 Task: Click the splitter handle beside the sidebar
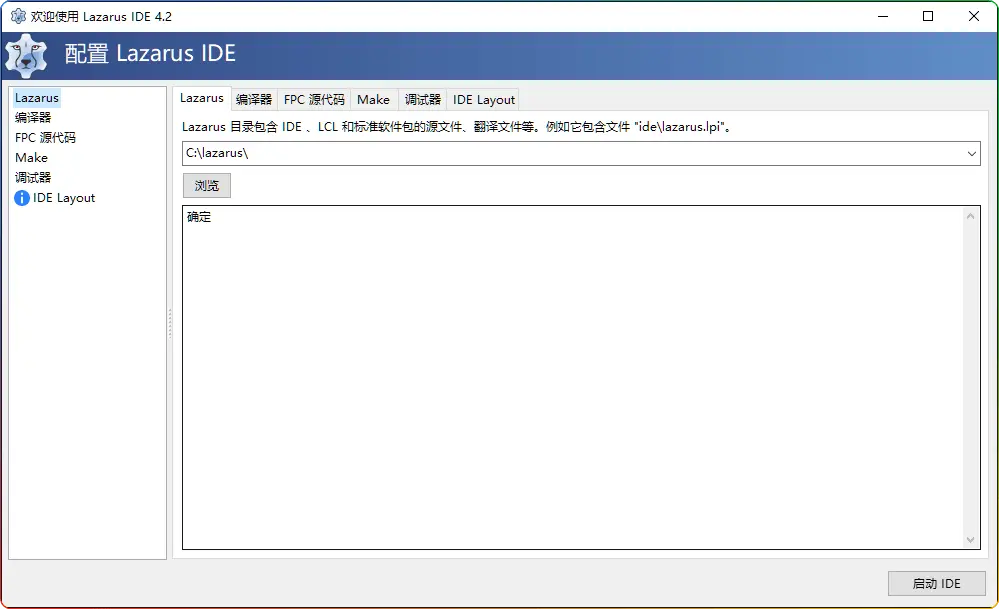[x=169, y=324]
